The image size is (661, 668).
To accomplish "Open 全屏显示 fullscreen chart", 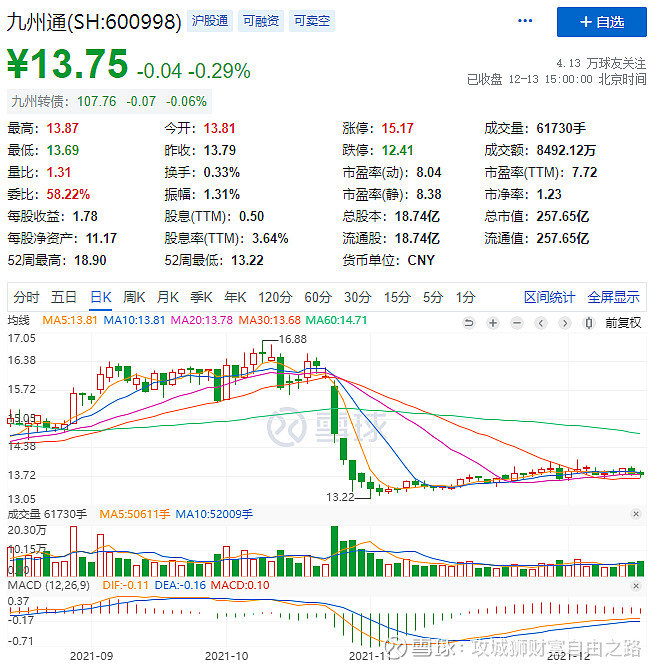I will [x=613, y=297].
